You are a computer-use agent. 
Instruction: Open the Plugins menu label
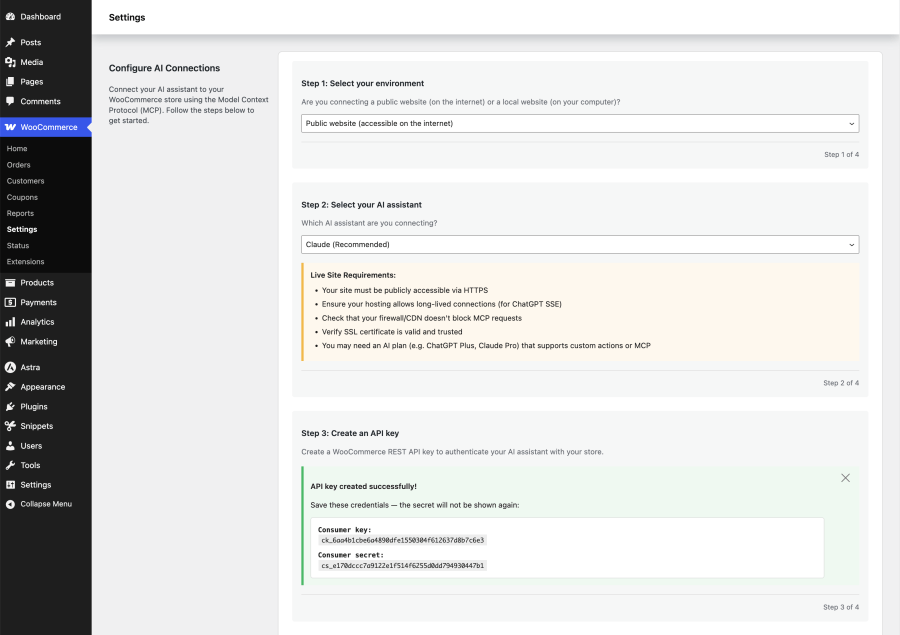click(x=34, y=406)
